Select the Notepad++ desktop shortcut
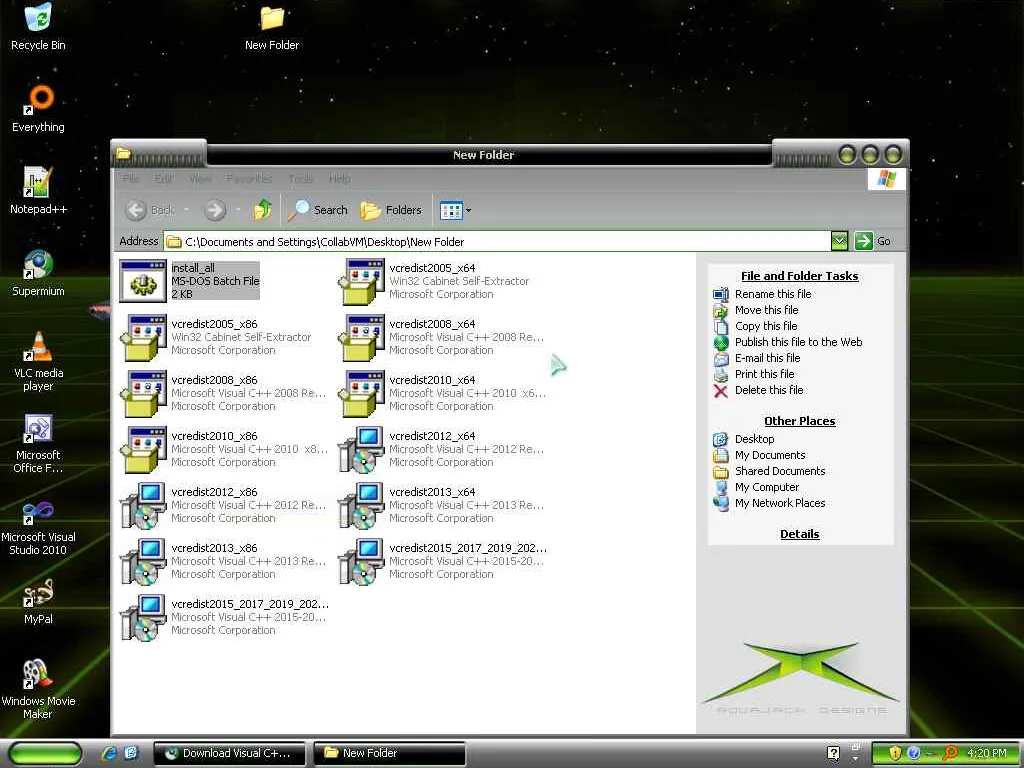This screenshot has height=768, width=1024. (x=38, y=191)
